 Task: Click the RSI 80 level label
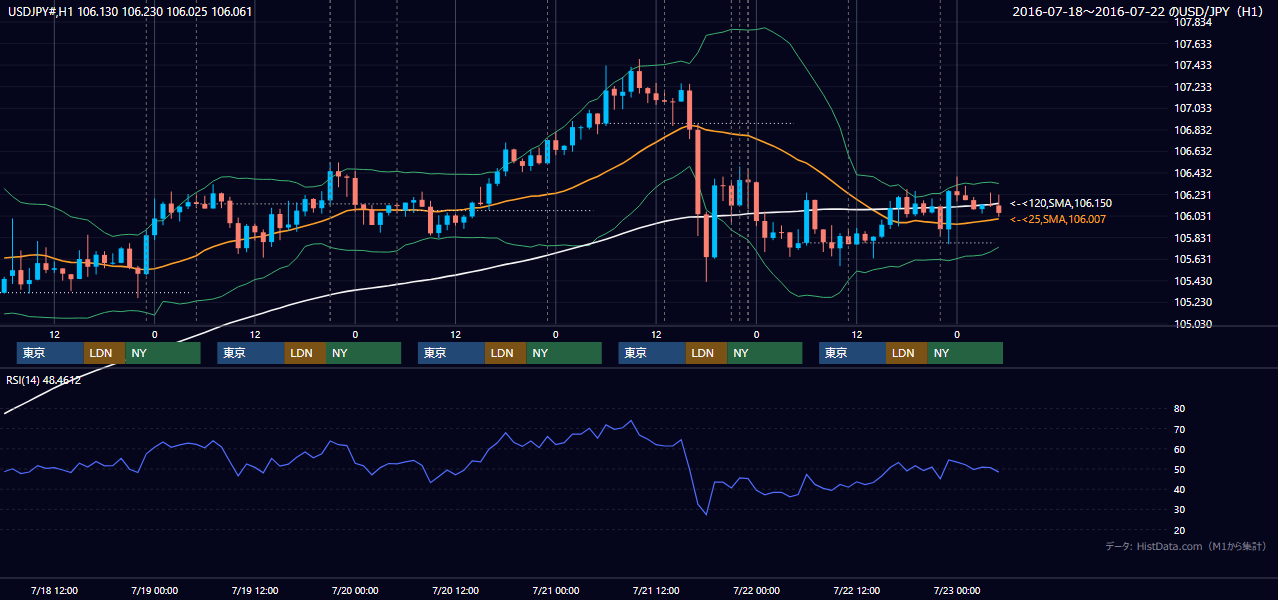(1179, 409)
